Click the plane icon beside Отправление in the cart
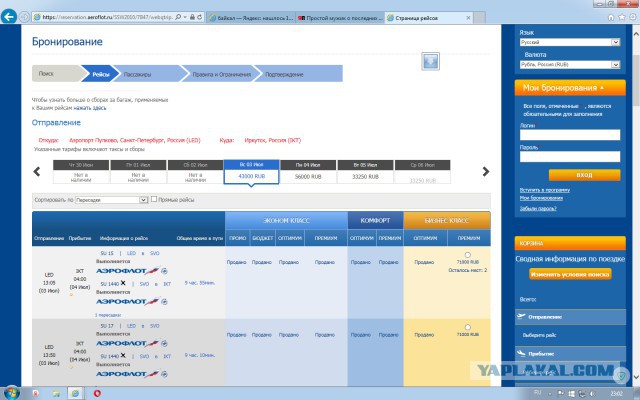Screen dimensions: 640x400 pyautogui.click(x=521, y=316)
